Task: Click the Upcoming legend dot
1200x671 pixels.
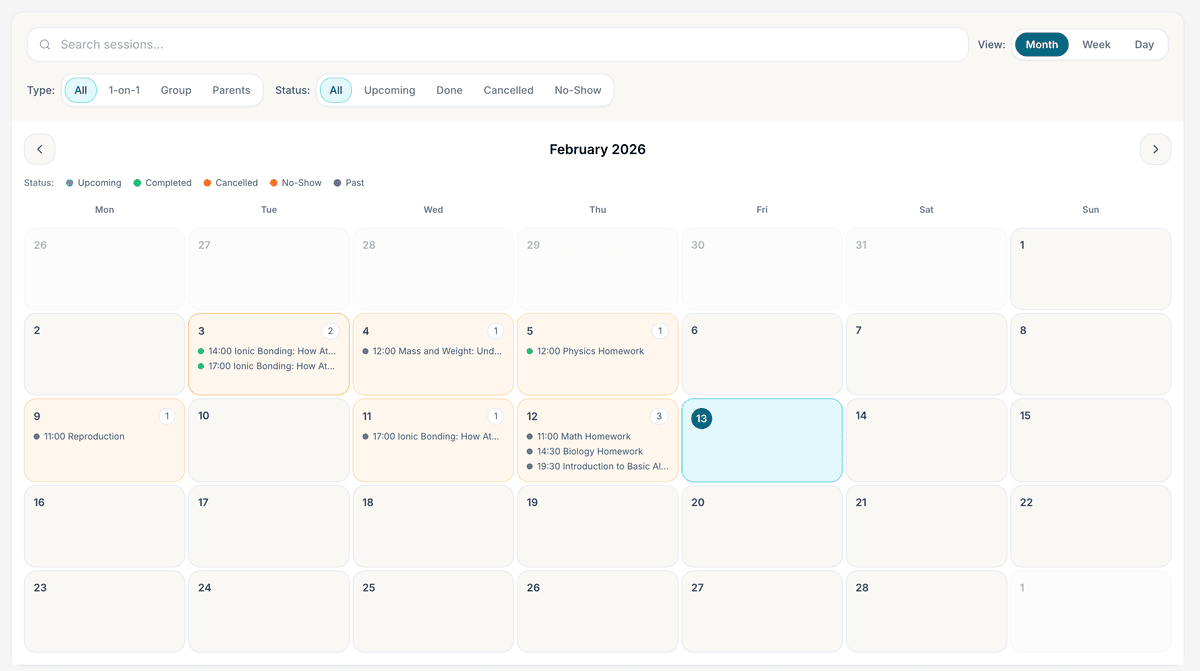Action: (70, 183)
